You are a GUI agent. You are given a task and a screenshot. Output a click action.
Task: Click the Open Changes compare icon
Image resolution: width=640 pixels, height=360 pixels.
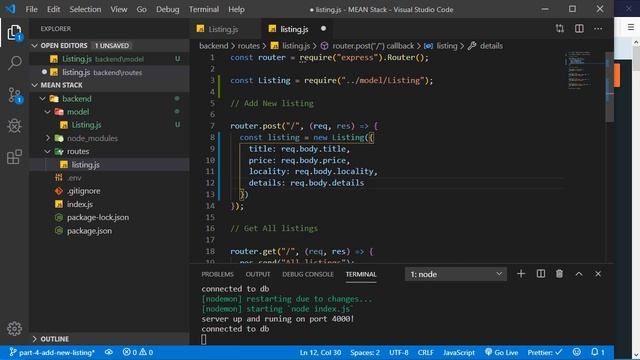(x=560, y=29)
